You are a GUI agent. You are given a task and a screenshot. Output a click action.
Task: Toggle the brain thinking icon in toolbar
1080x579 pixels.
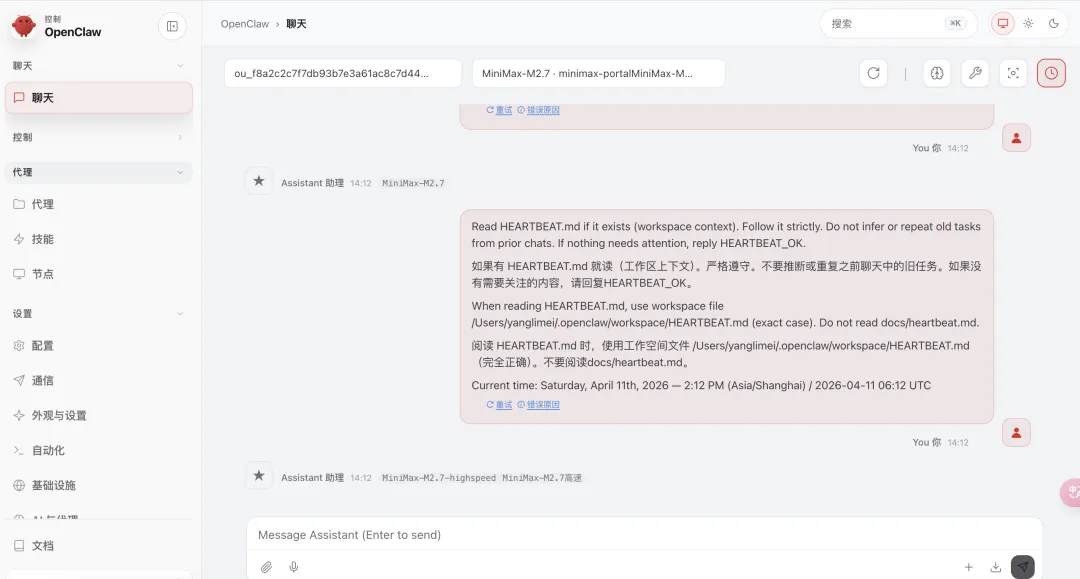click(x=937, y=73)
